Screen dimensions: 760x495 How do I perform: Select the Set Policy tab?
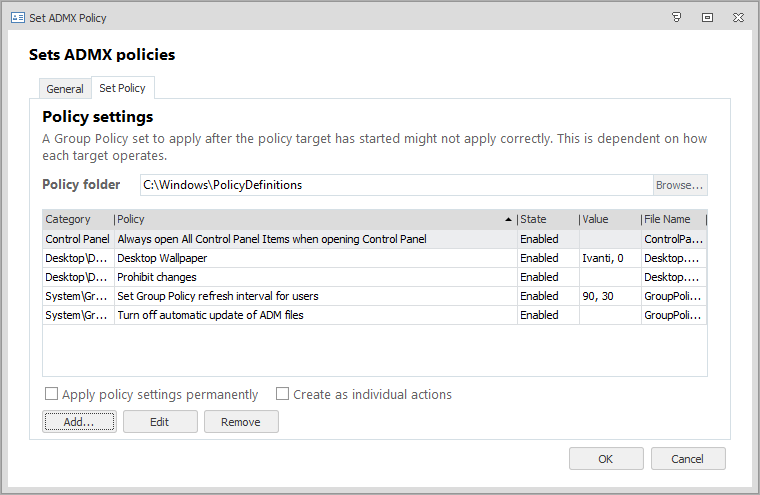coord(122,88)
